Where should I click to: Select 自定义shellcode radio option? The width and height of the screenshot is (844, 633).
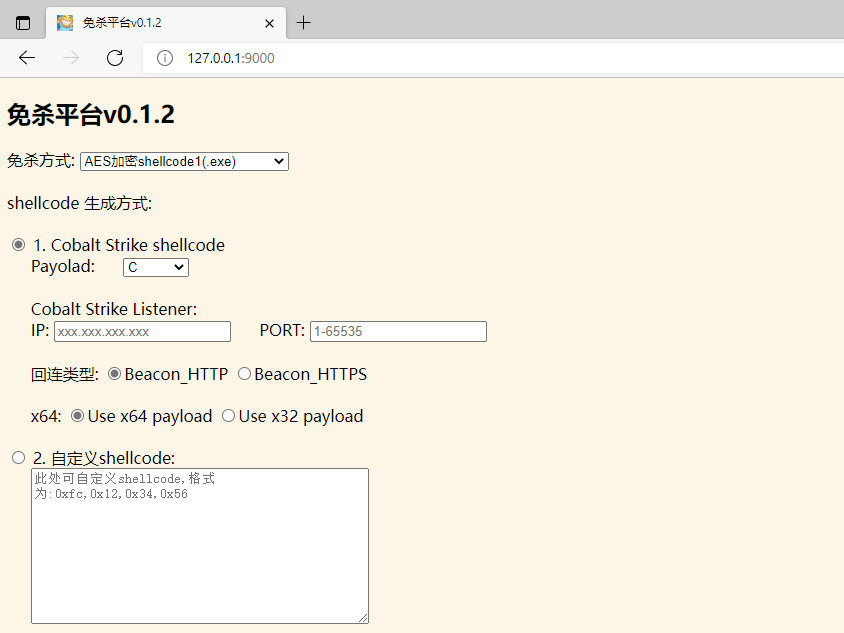coord(18,458)
